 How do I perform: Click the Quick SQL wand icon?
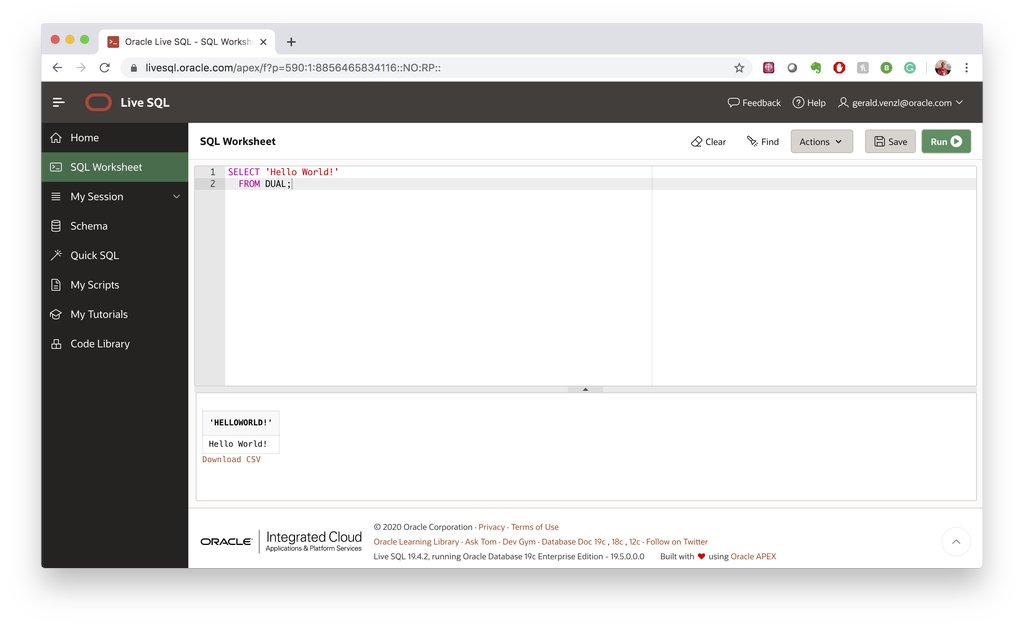tap(56, 255)
